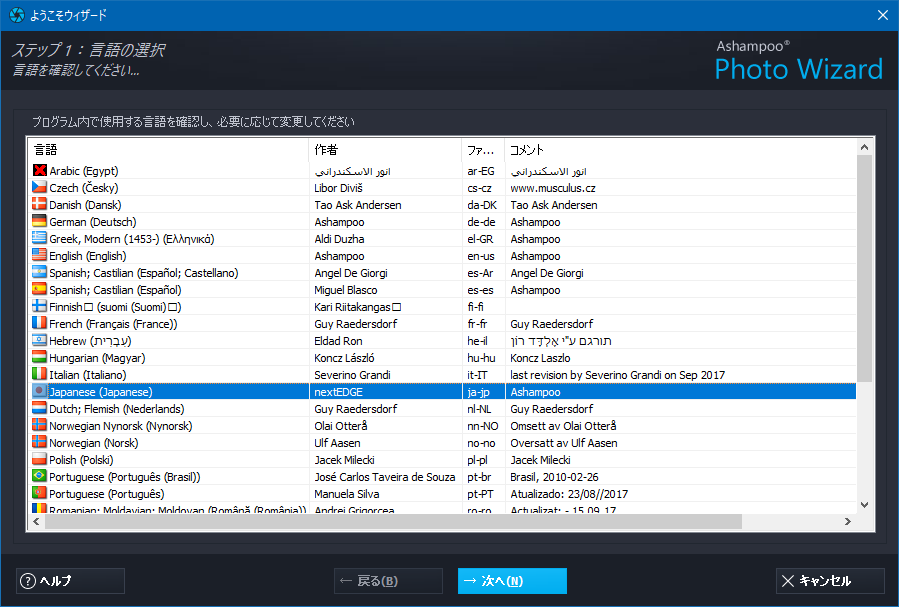Image resolution: width=899 pixels, height=607 pixels.
Task: Go back using the 戻る(B) button
Action: (x=389, y=581)
